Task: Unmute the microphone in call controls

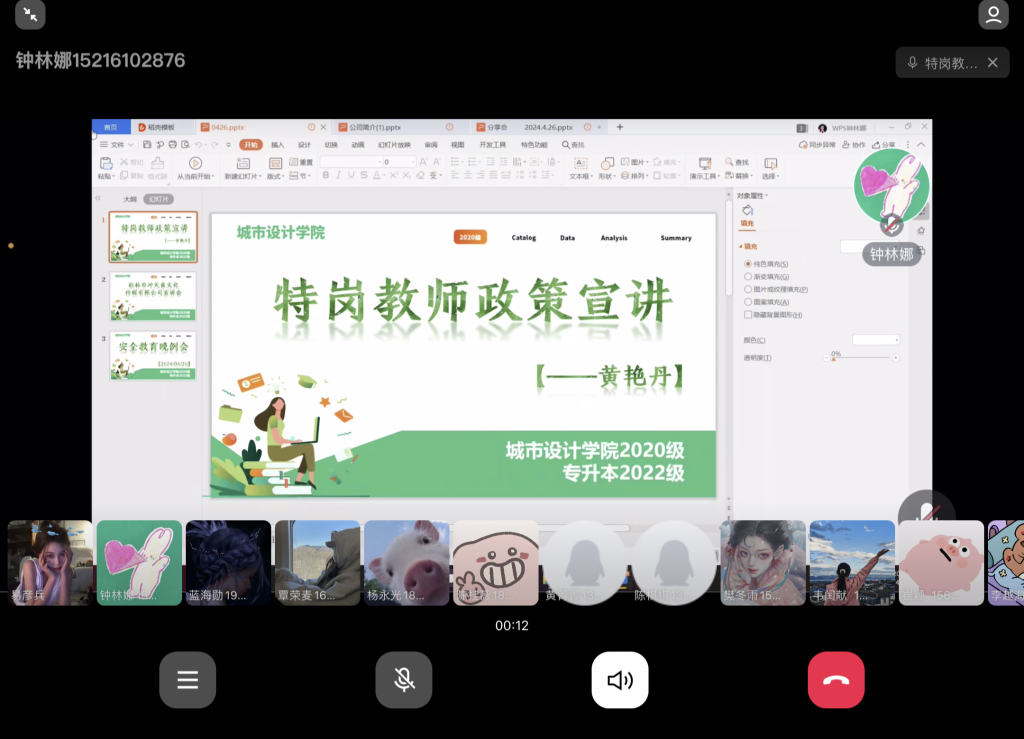Action: (404, 680)
